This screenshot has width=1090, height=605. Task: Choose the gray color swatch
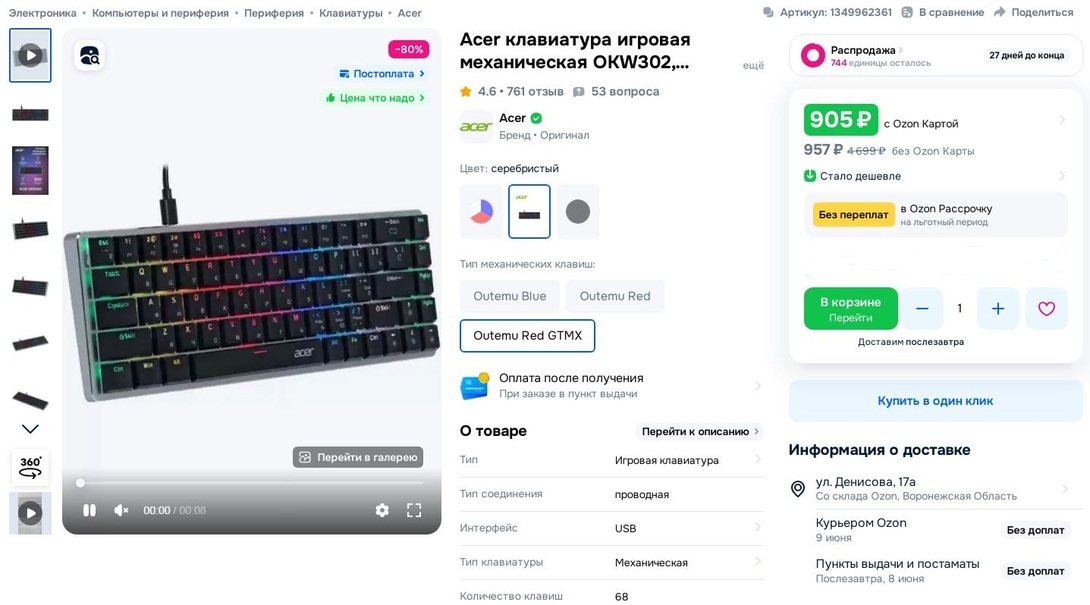click(x=578, y=211)
